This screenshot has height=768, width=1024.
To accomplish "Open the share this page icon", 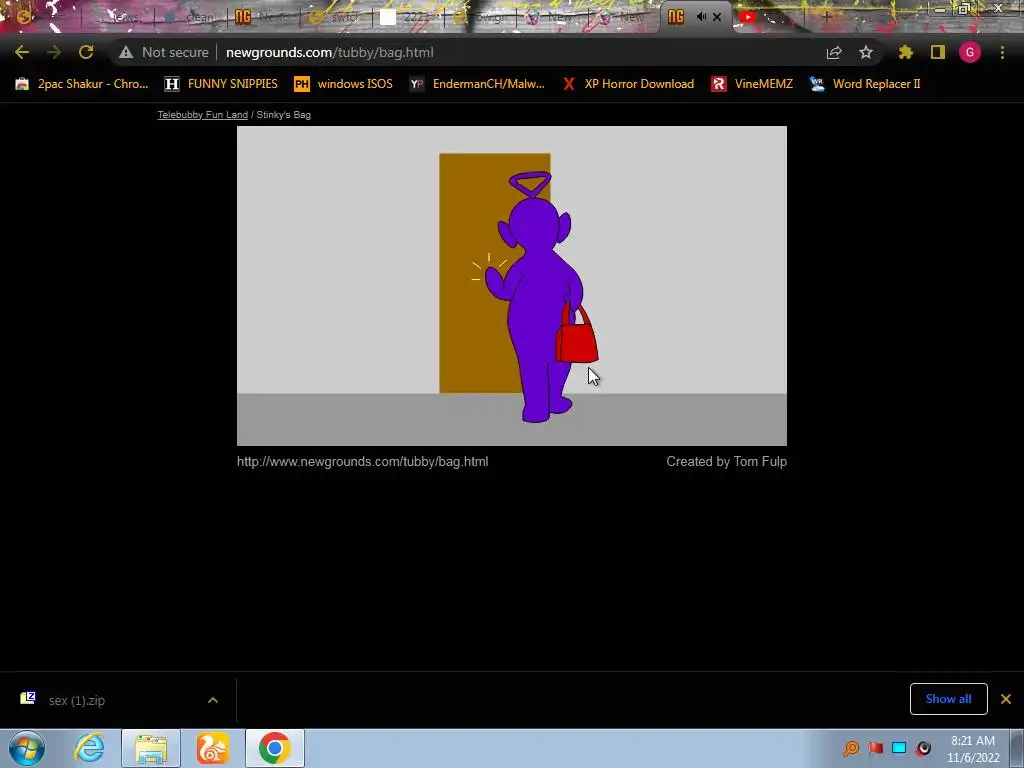I will pos(834,52).
